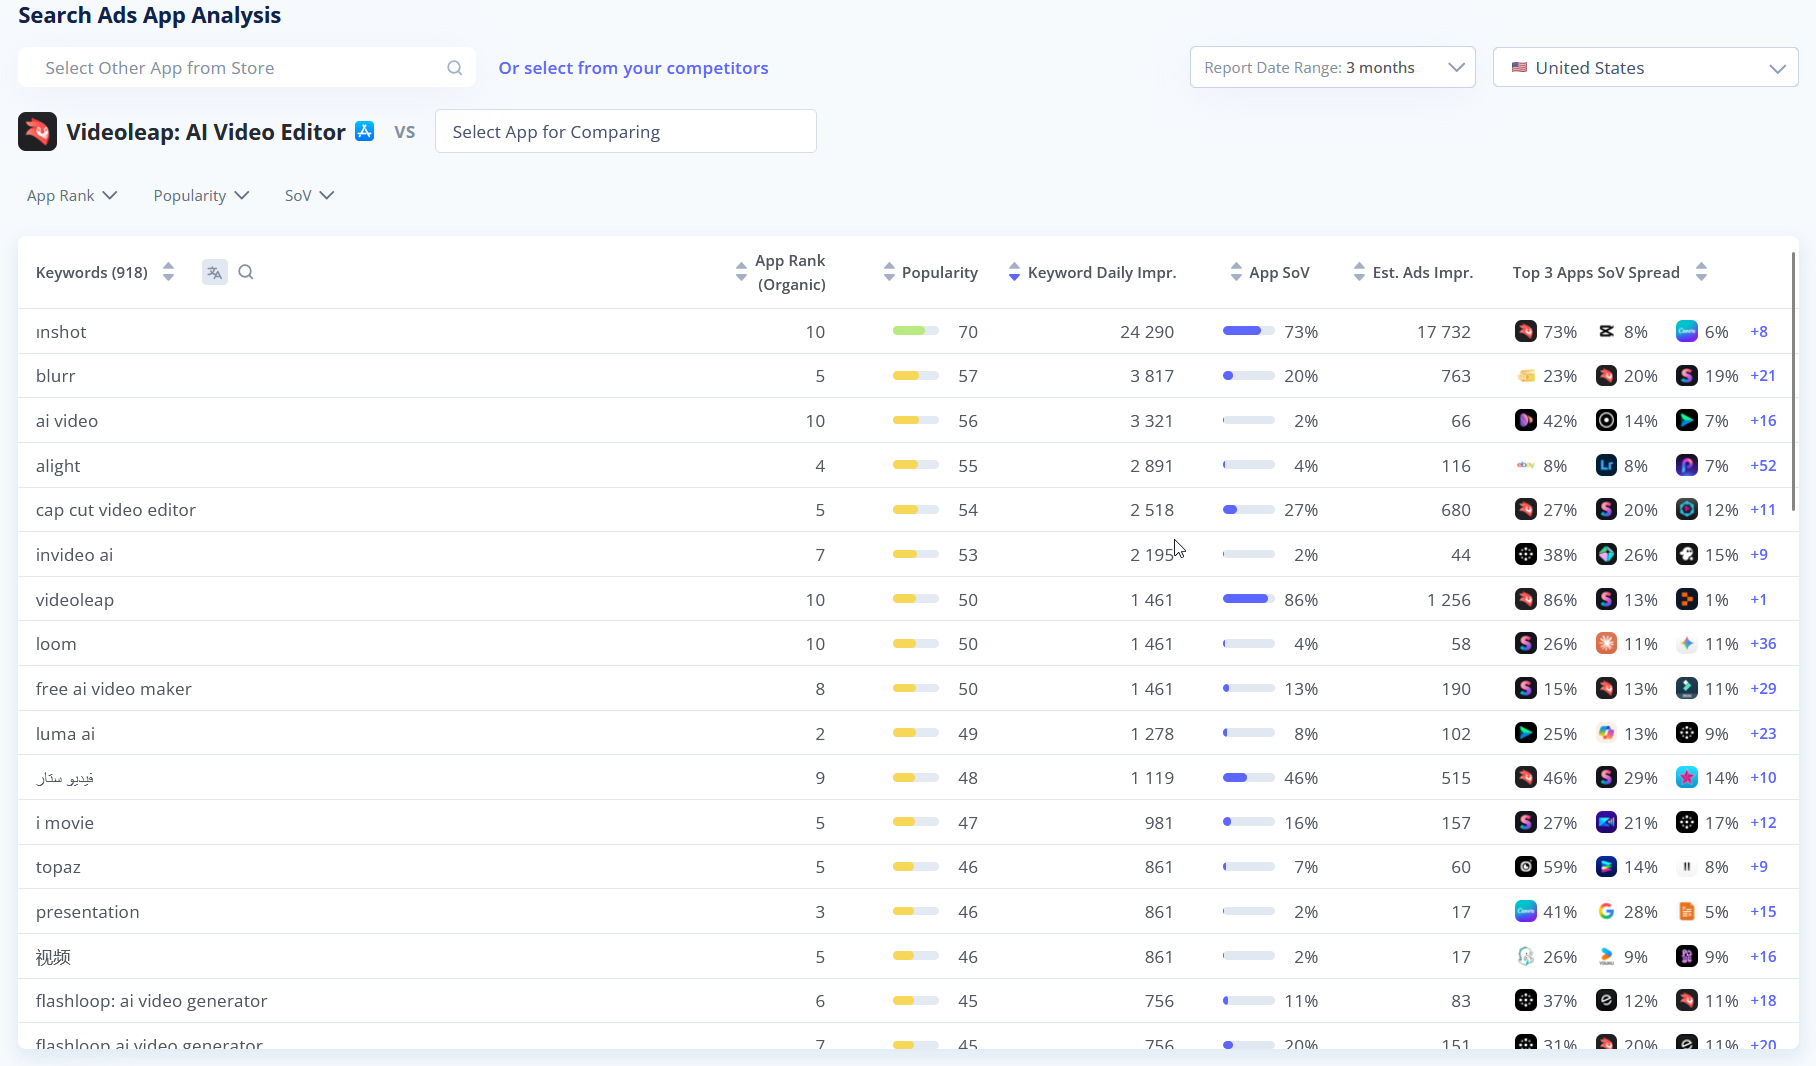The width and height of the screenshot is (1816, 1066).
Task: Sort keywords column using arrows
Action: click(168, 272)
